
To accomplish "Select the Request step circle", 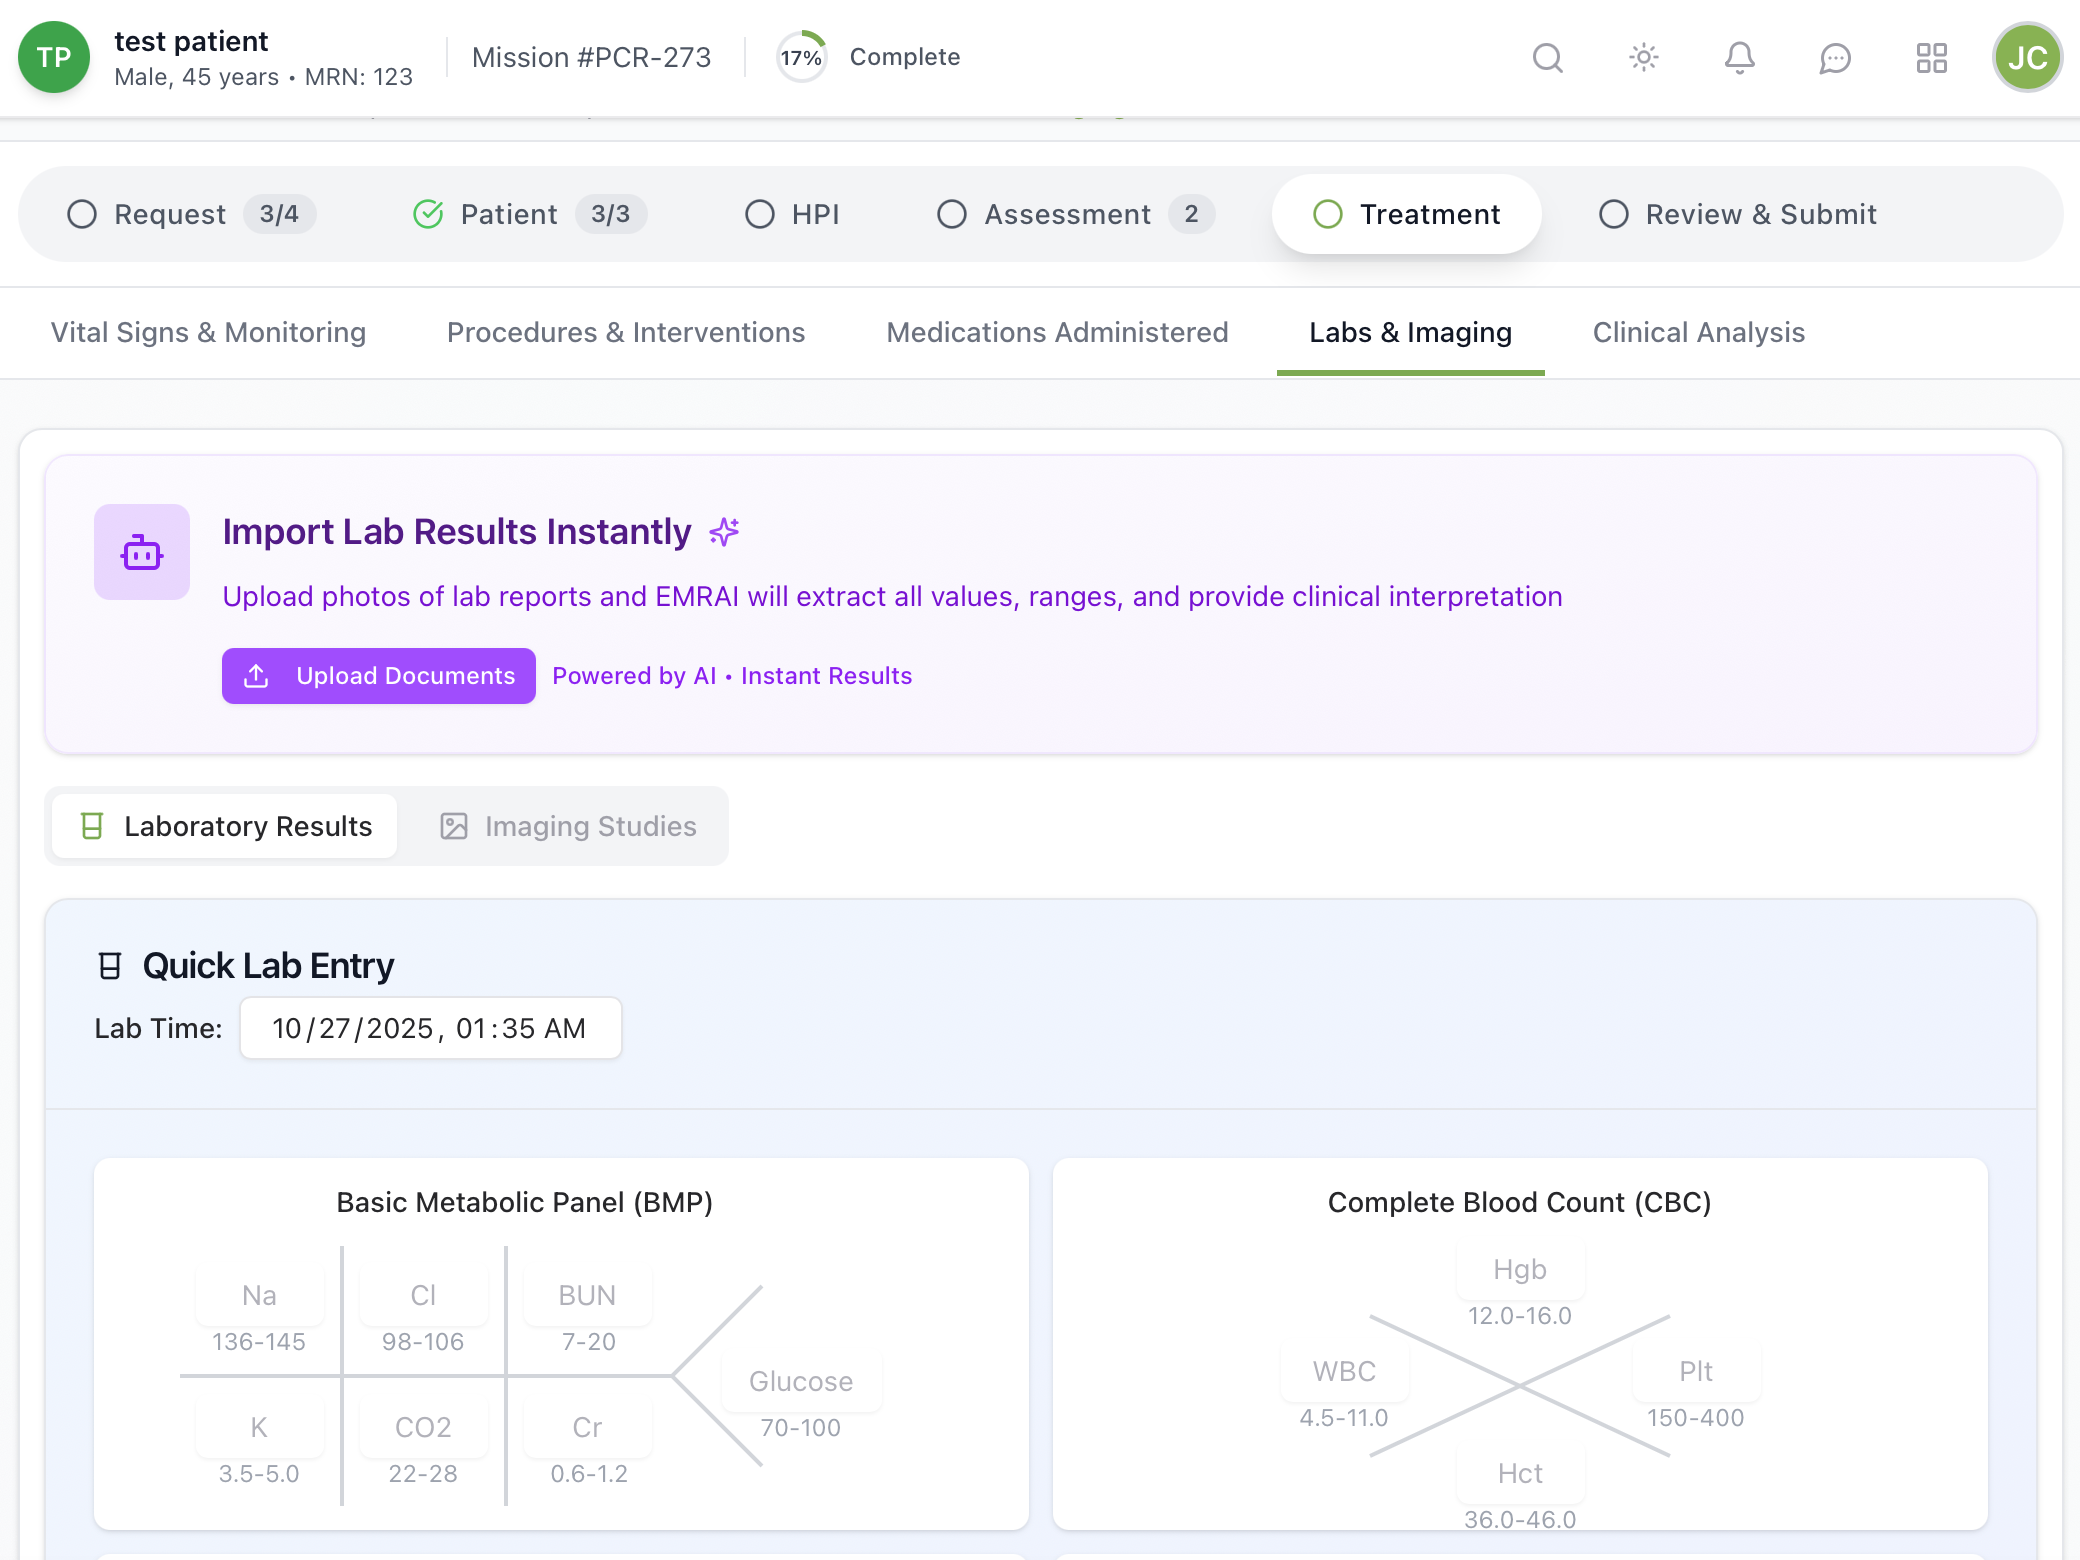I will [82, 214].
